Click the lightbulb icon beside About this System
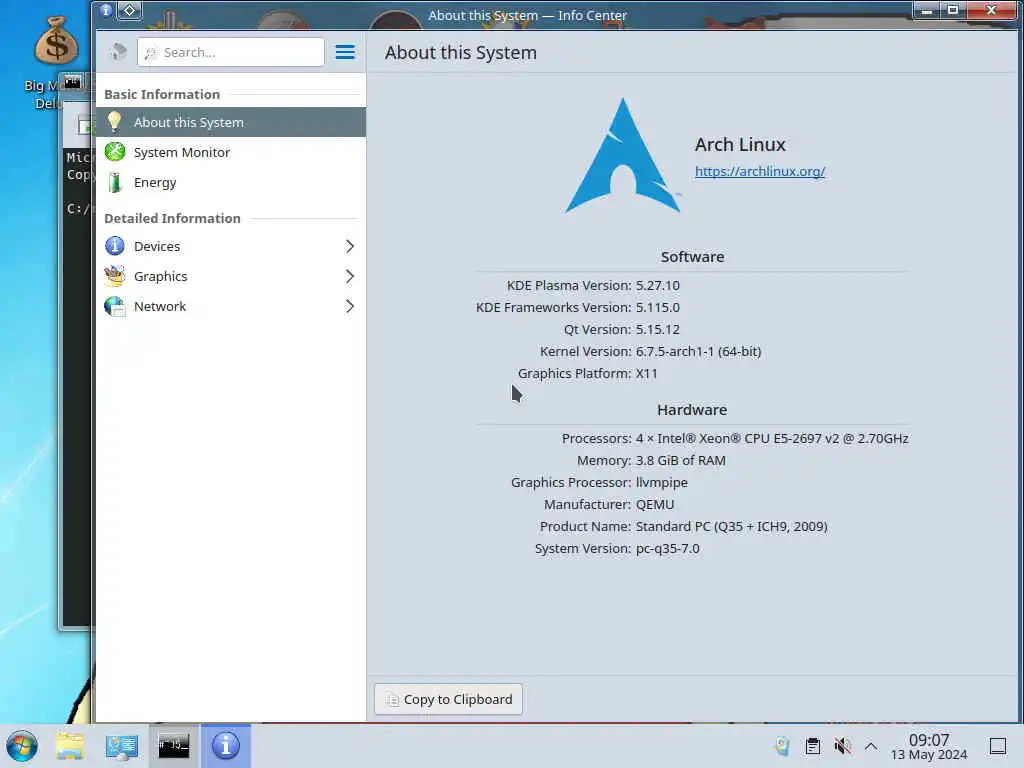Screen dimensions: 1024x768 (114, 121)
